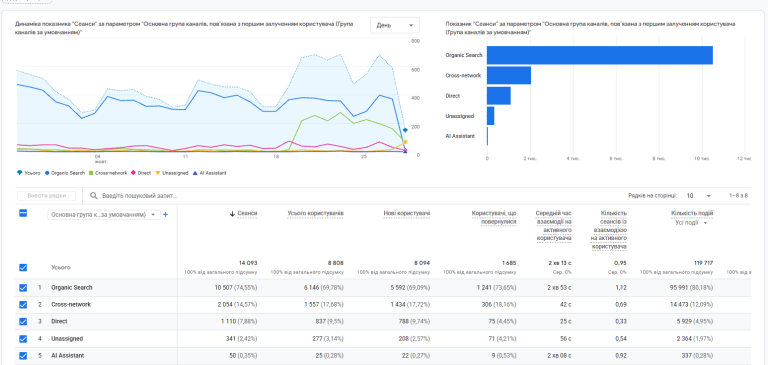Click the Organic Search bar in bar chart

click(600, 55)
